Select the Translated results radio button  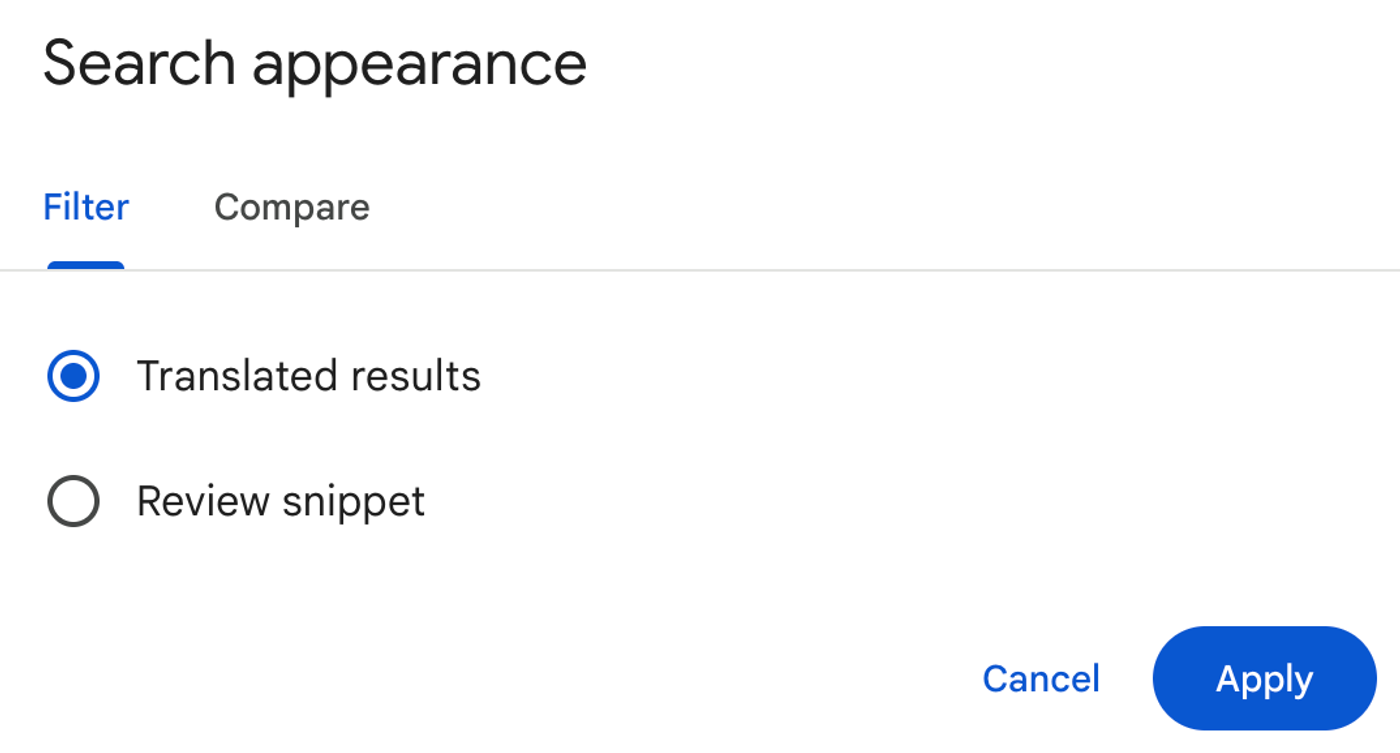[x=72, y=376]
